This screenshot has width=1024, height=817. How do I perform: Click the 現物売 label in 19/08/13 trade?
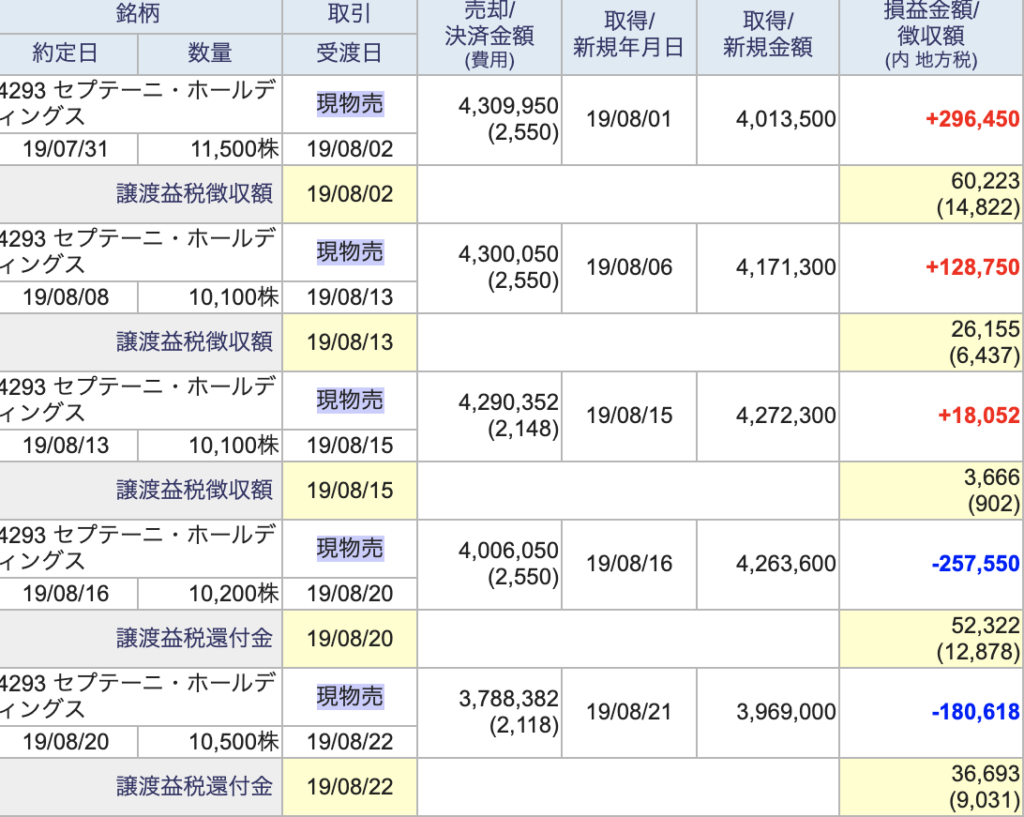coord(350,400)
